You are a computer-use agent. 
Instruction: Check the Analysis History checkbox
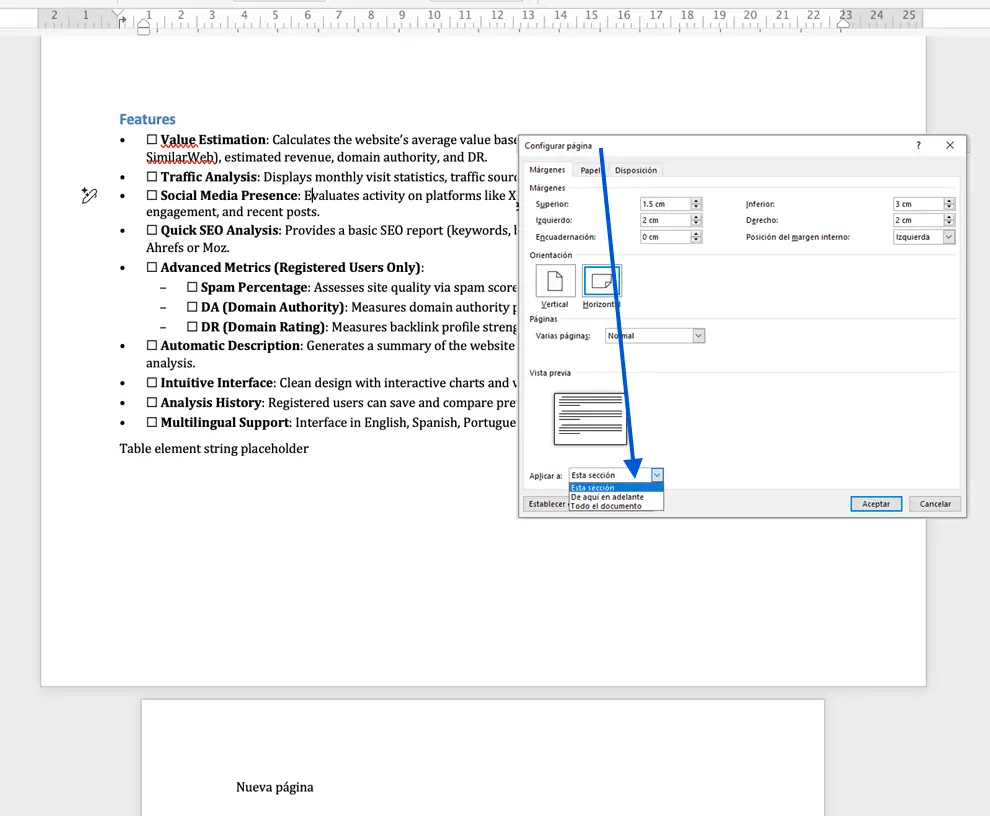[x=152, y=402]
